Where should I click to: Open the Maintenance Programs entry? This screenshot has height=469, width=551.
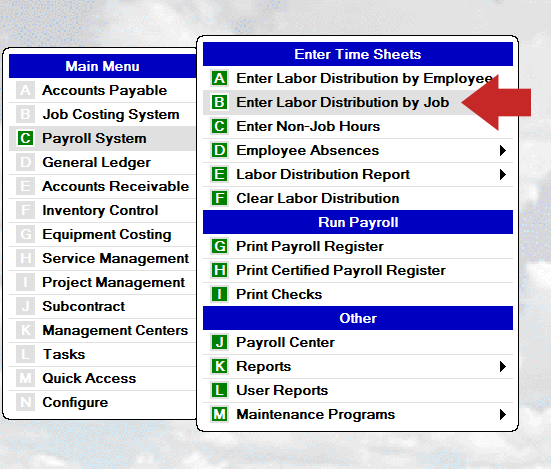358,414
